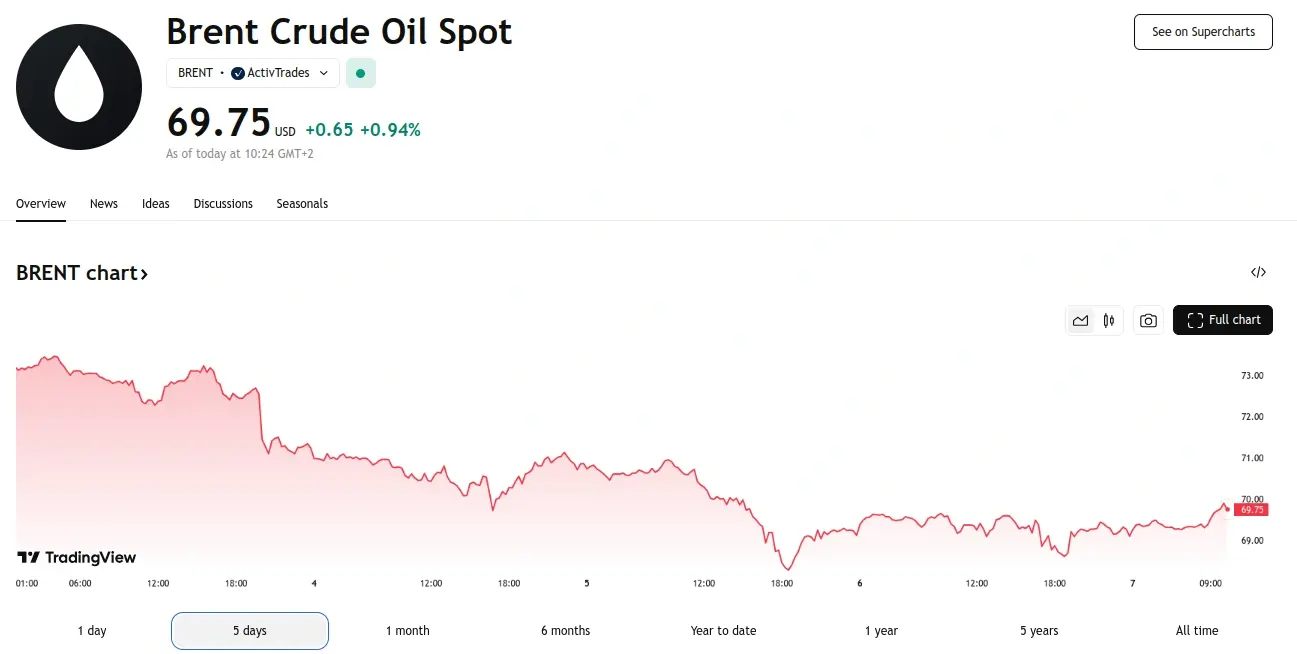1297x654 pixels.
Task: Click the red 69.75 price label on the axis
Action: coord(1250,509)
